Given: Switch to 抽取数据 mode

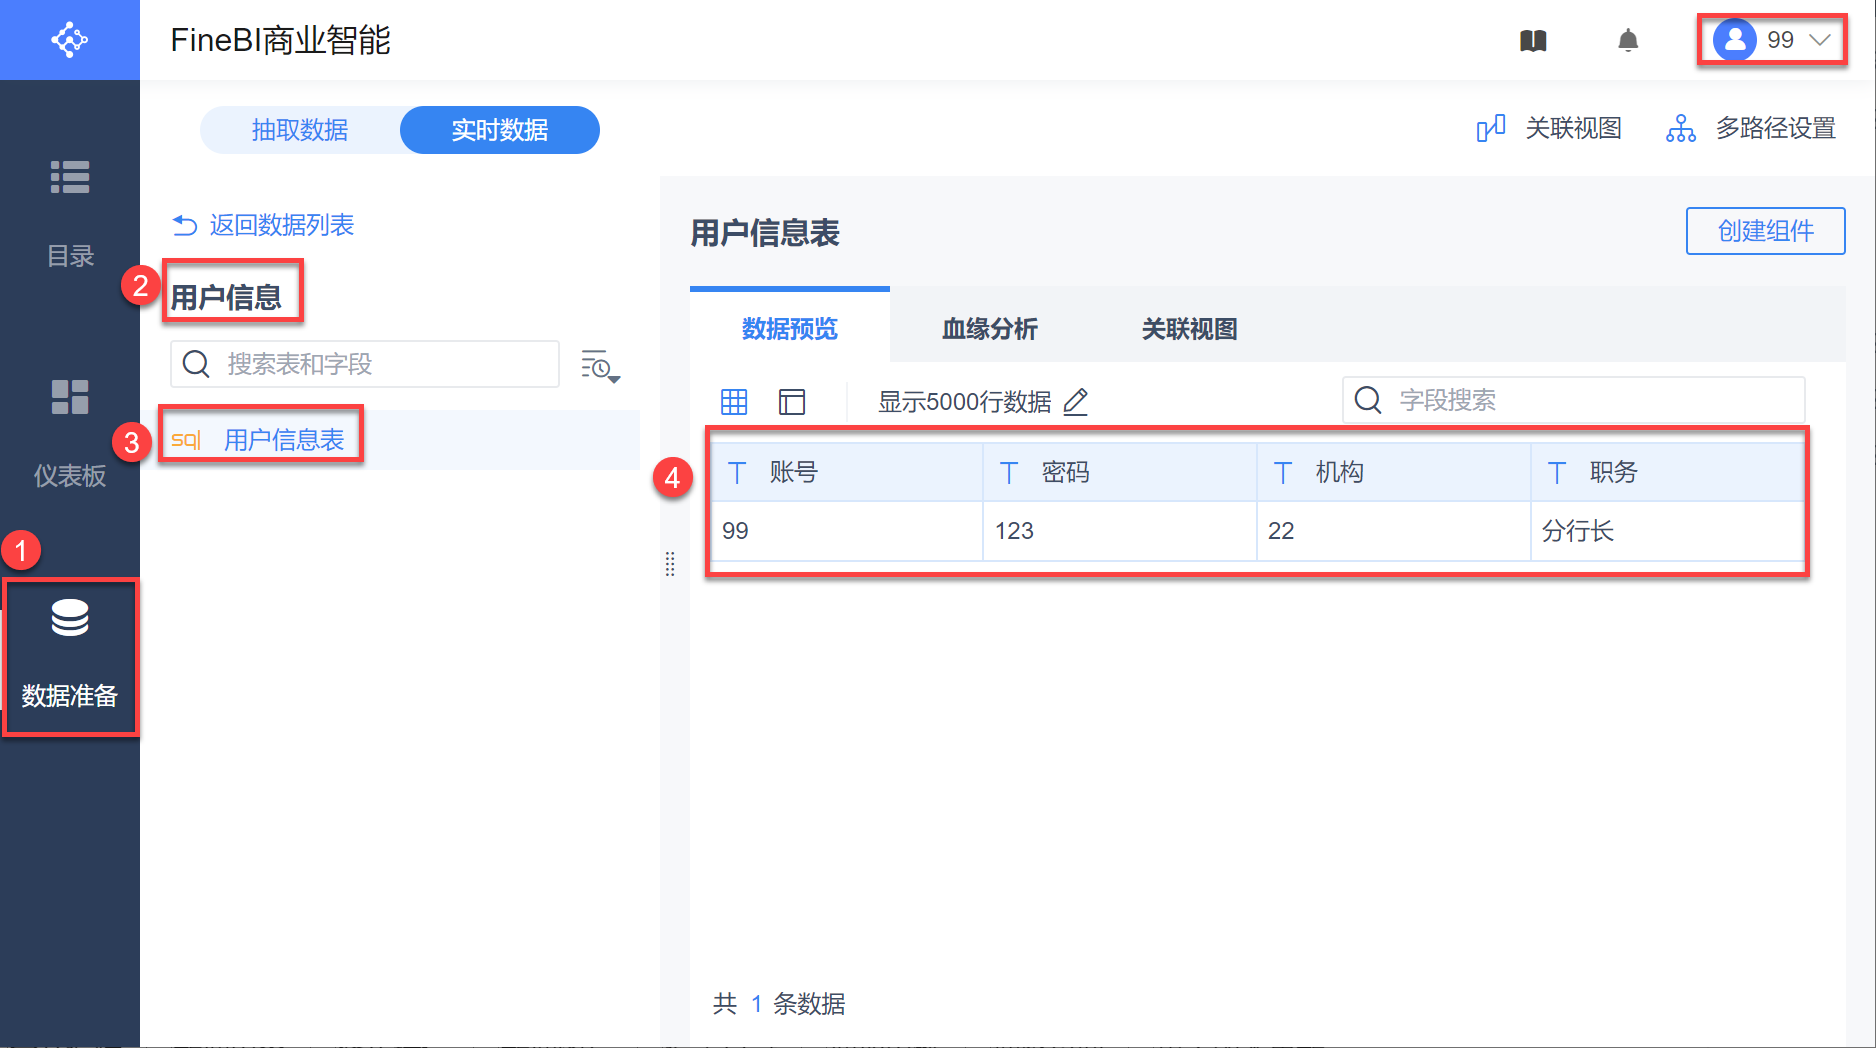Looking at the screenshot, I should point(300,130).
